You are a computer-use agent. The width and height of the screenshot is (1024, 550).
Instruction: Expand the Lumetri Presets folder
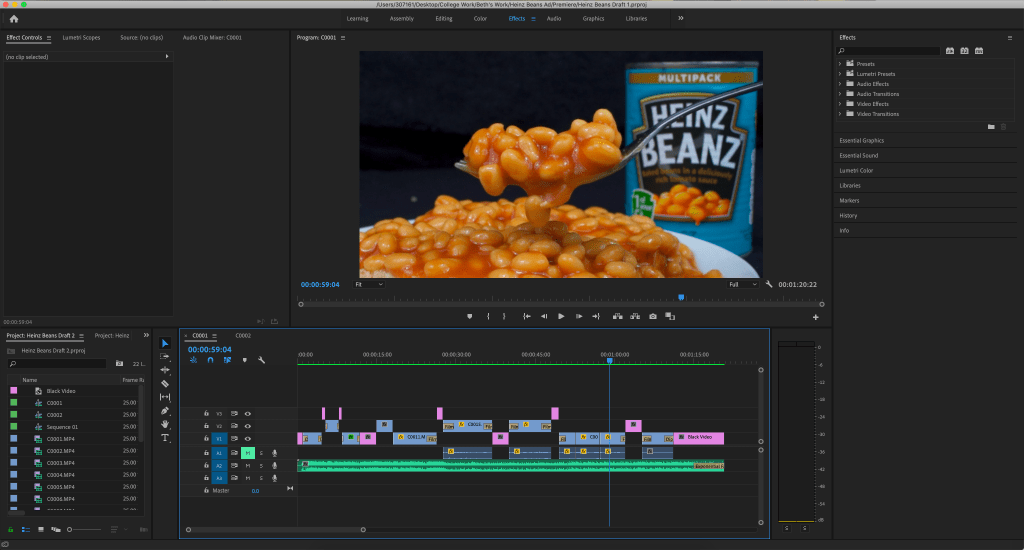[x=840, y=74]
